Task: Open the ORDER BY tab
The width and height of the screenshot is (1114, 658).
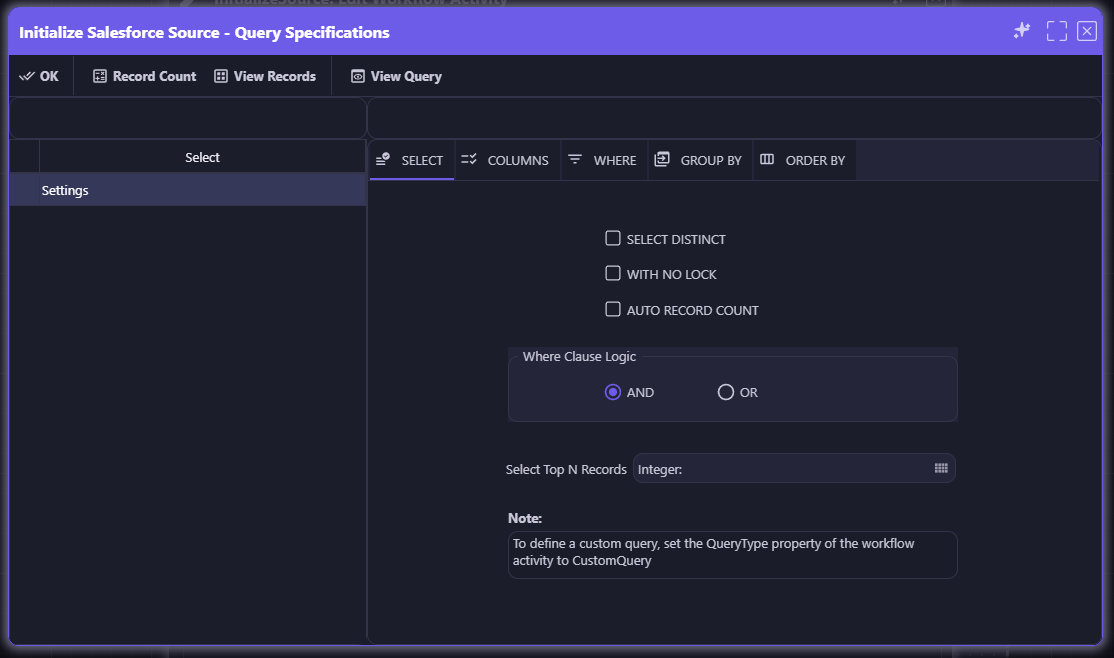Action: [x=804, y=160]
